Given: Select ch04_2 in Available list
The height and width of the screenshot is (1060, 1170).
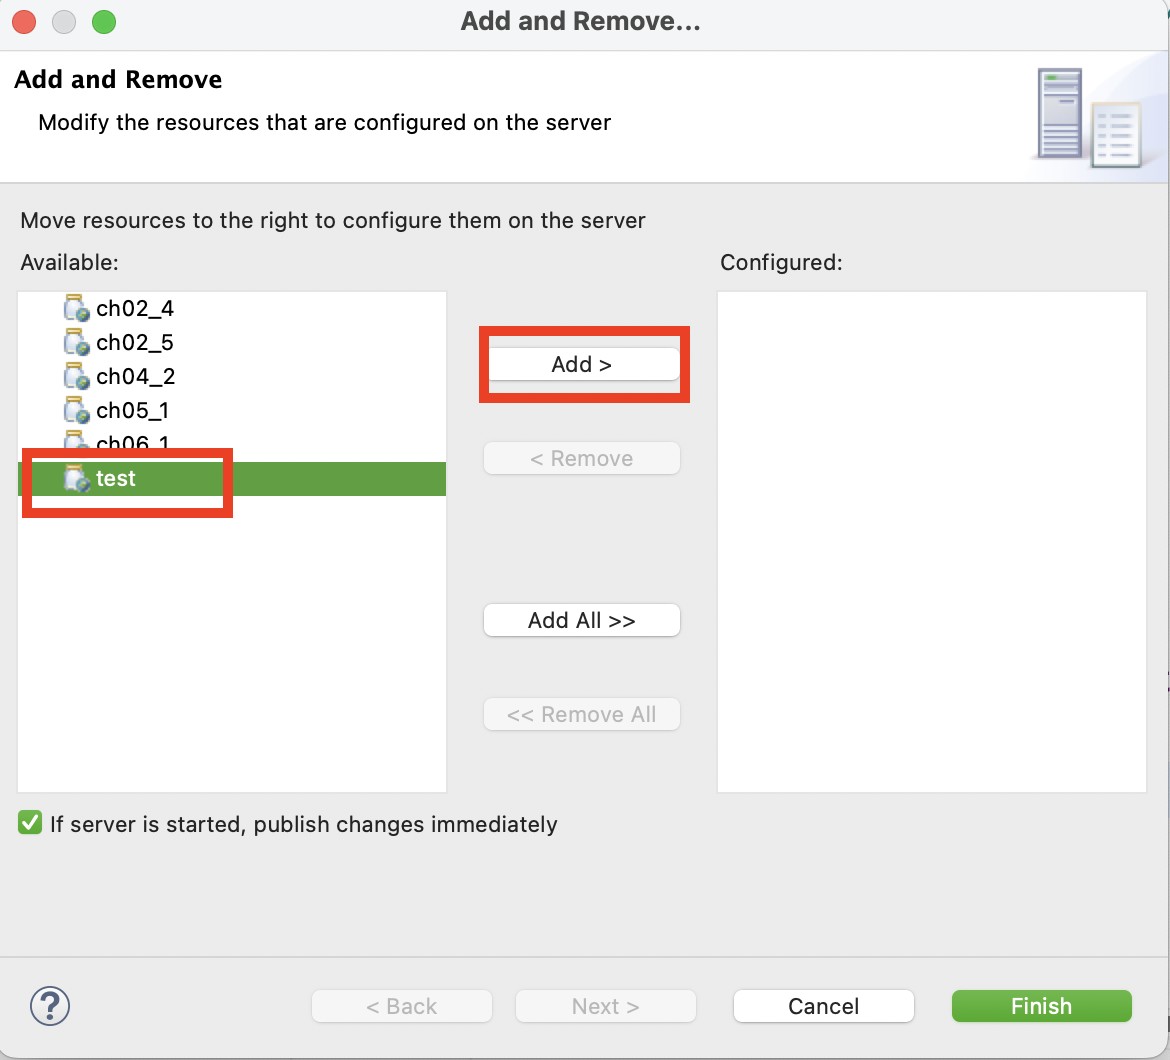Looking at the screenshot, I should point(135,377).
